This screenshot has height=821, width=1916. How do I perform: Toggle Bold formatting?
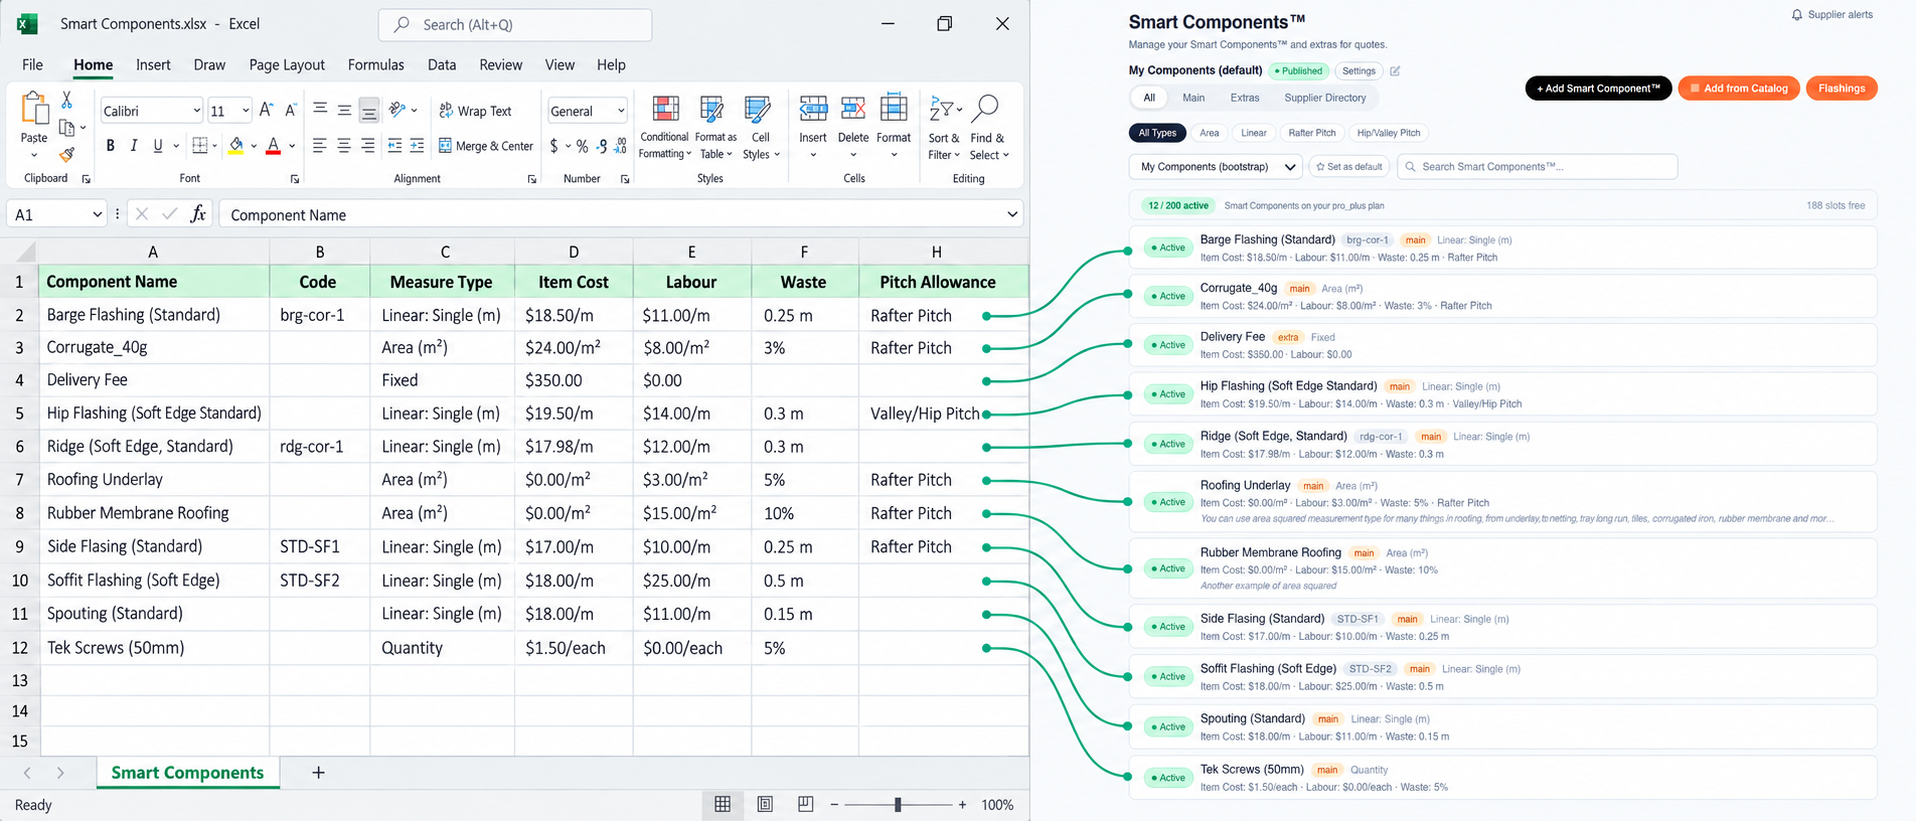(110, 146)
